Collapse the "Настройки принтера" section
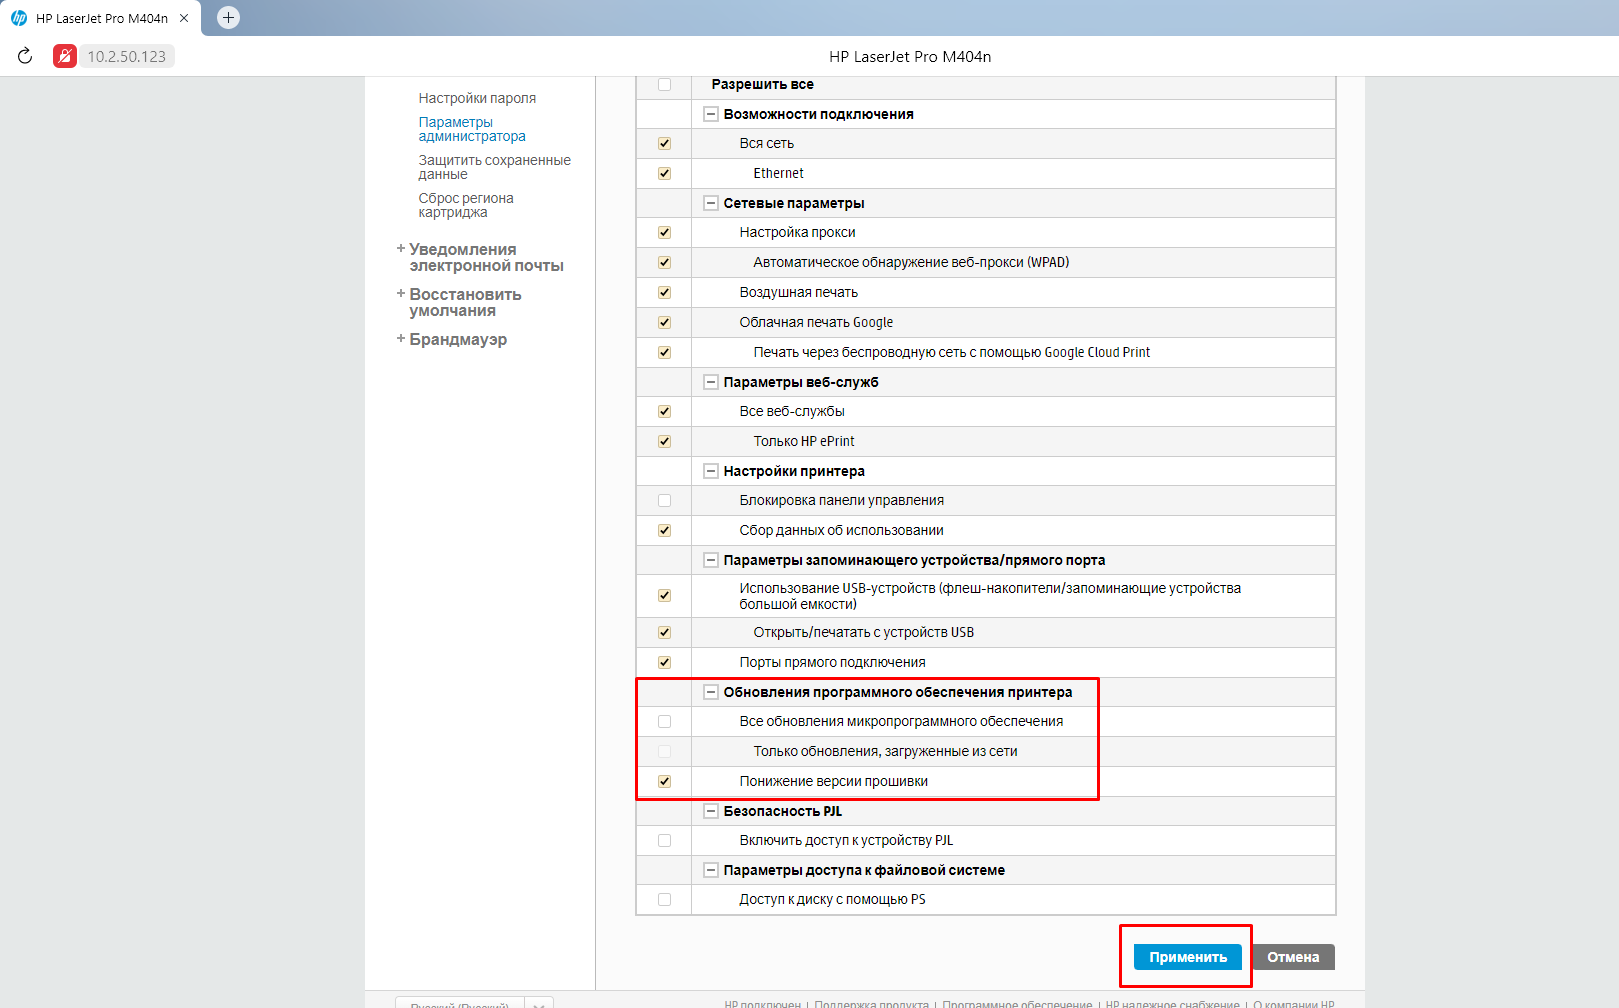Viewport: 1619px width, 1008px height. tap(711, 471)
